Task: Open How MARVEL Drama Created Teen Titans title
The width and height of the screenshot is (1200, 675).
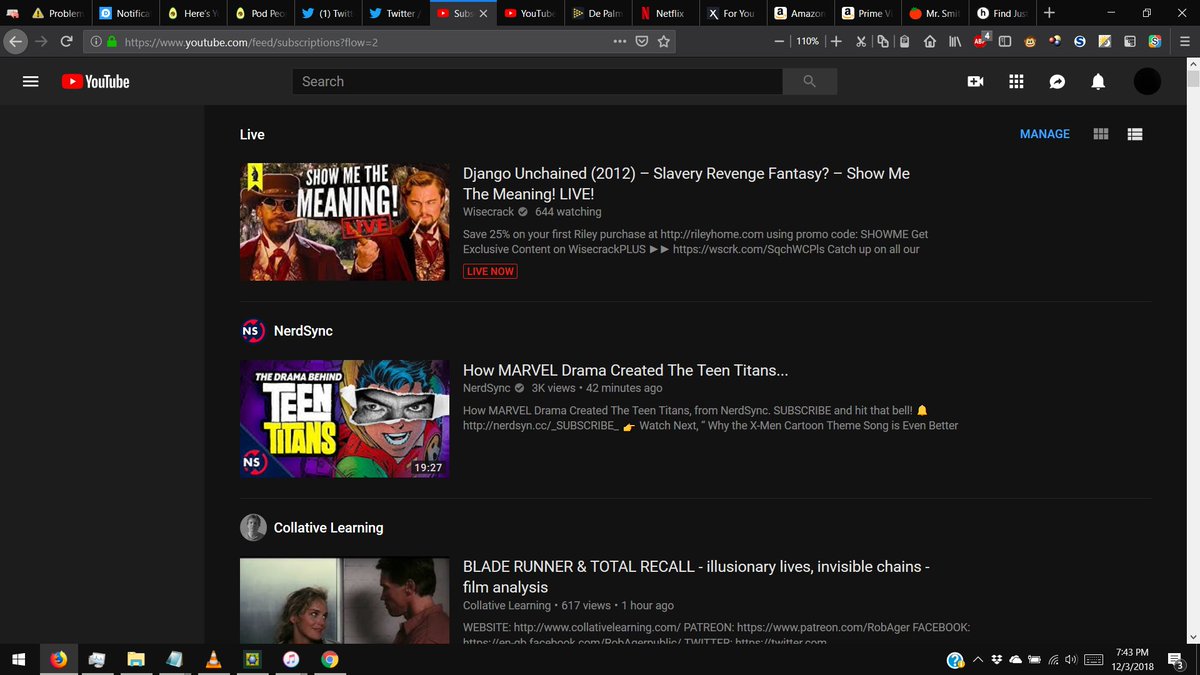Action: [x=626, y=370]
